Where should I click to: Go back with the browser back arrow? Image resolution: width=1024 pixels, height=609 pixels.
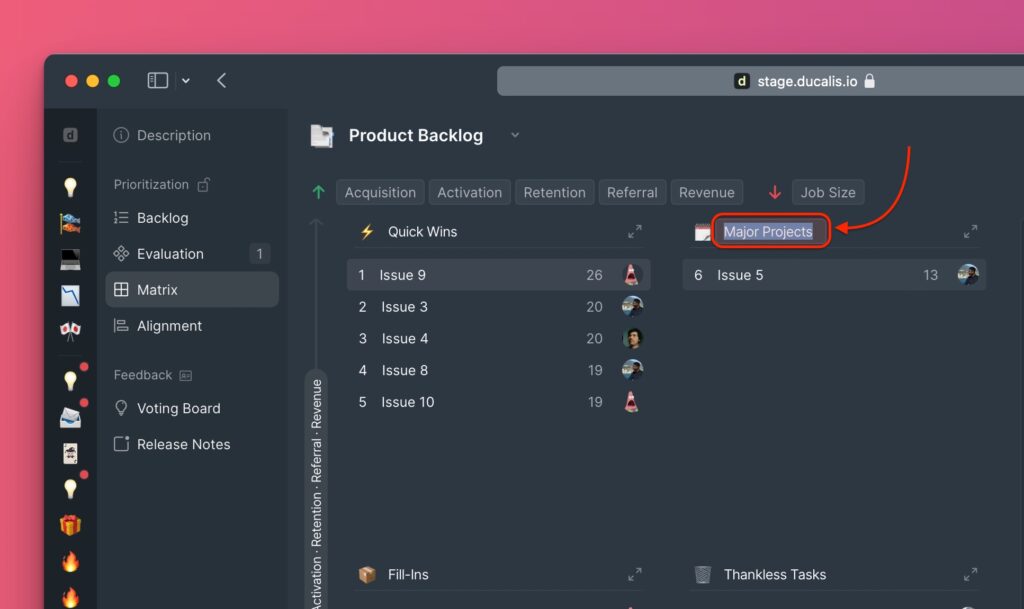[x=221, y=81]
